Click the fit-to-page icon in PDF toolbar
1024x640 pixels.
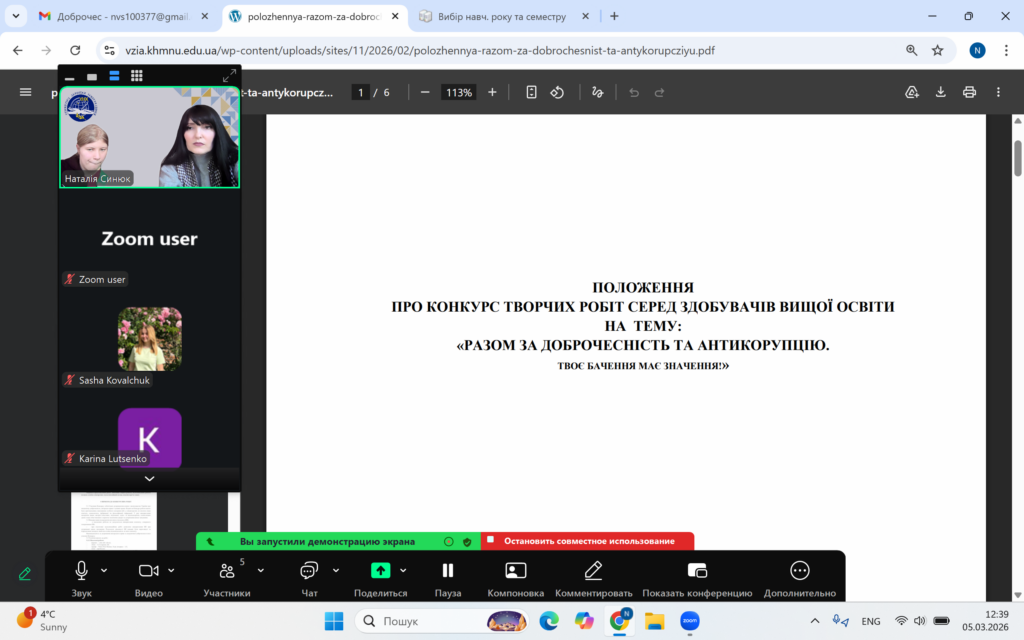coord(531,92)
